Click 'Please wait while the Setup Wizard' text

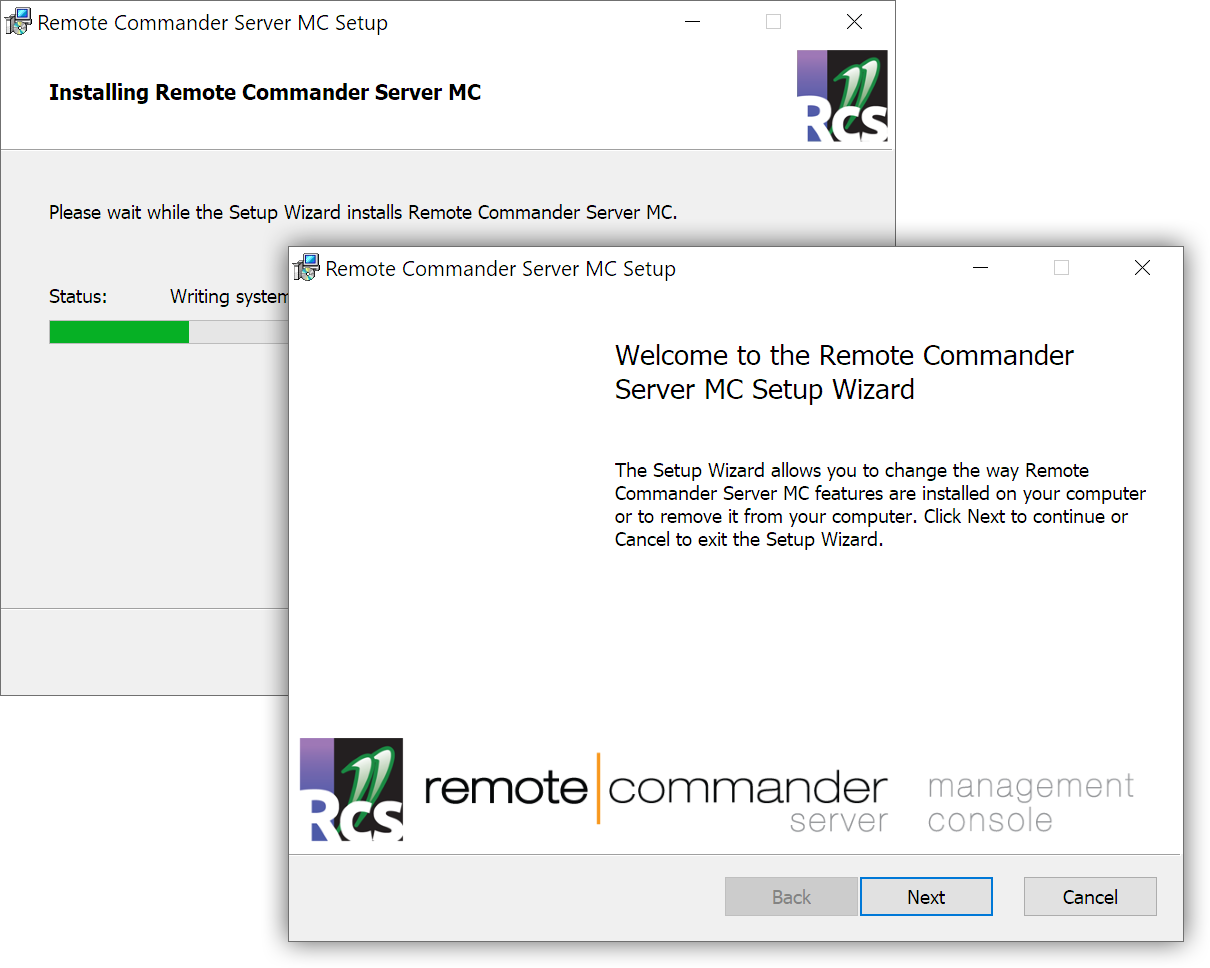pos(363,213)
